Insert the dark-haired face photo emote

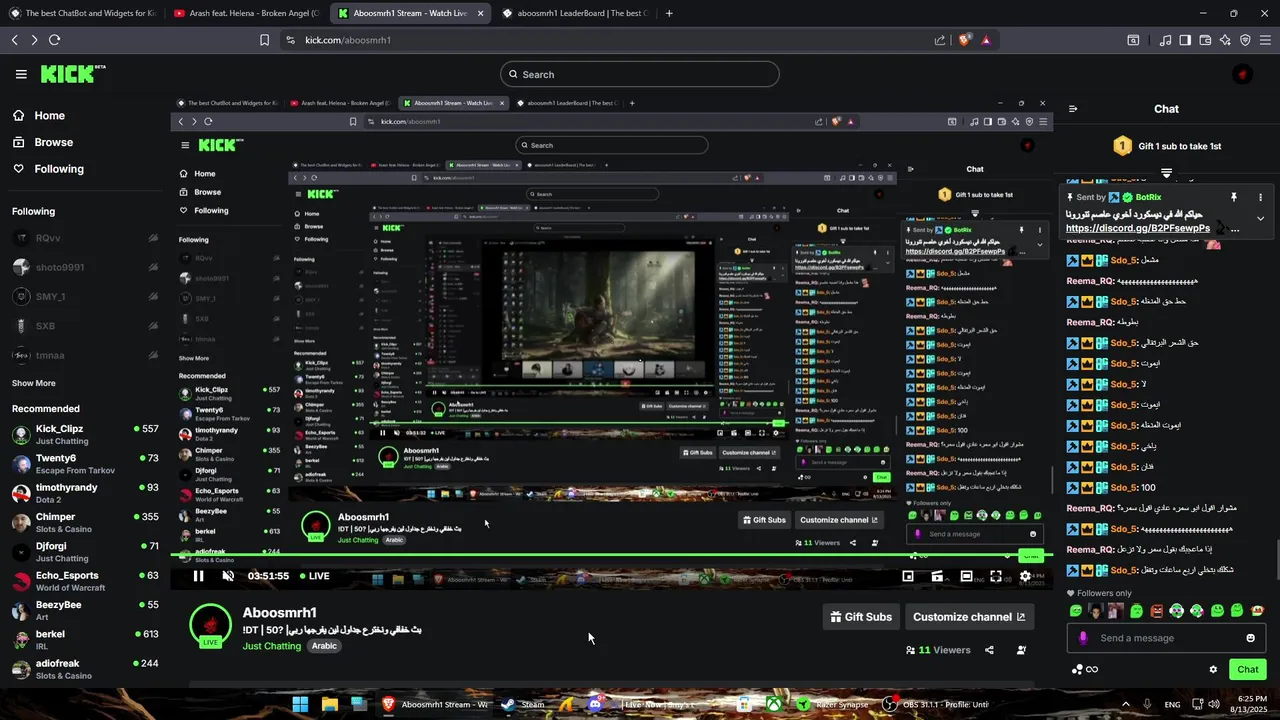click(1096, 610)
